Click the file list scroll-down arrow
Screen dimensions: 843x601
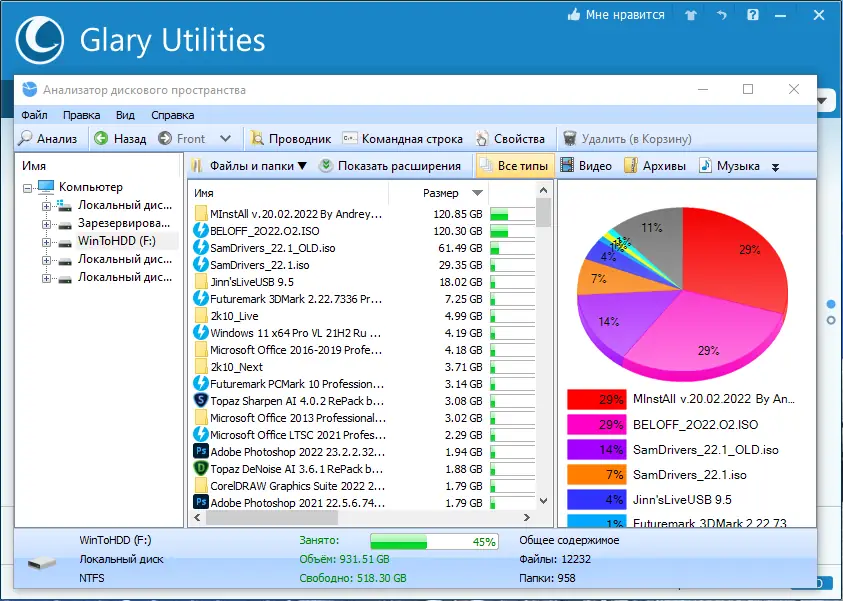pyautogui.click(x=544, y=501)
